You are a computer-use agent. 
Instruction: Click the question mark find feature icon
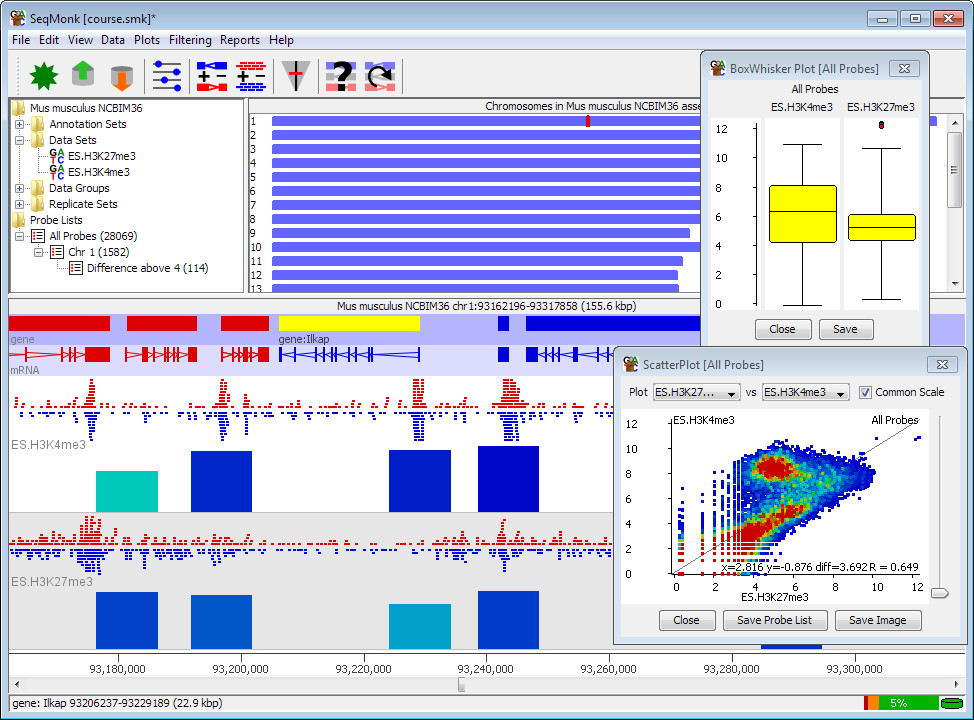point(341,76)
